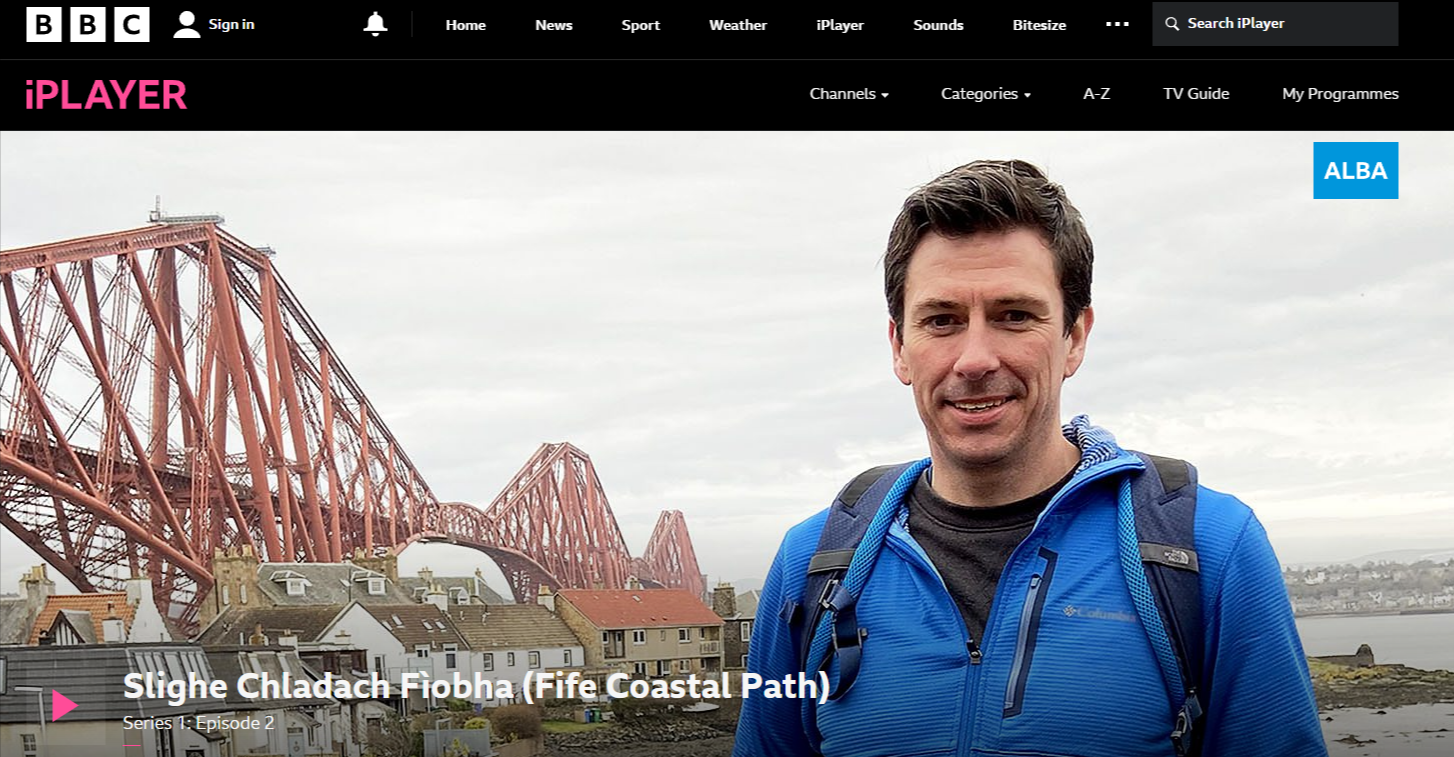Viewport: 1454px width, 757px height.
Task: Open Weather in top navigation
Action: coord(738,25)
